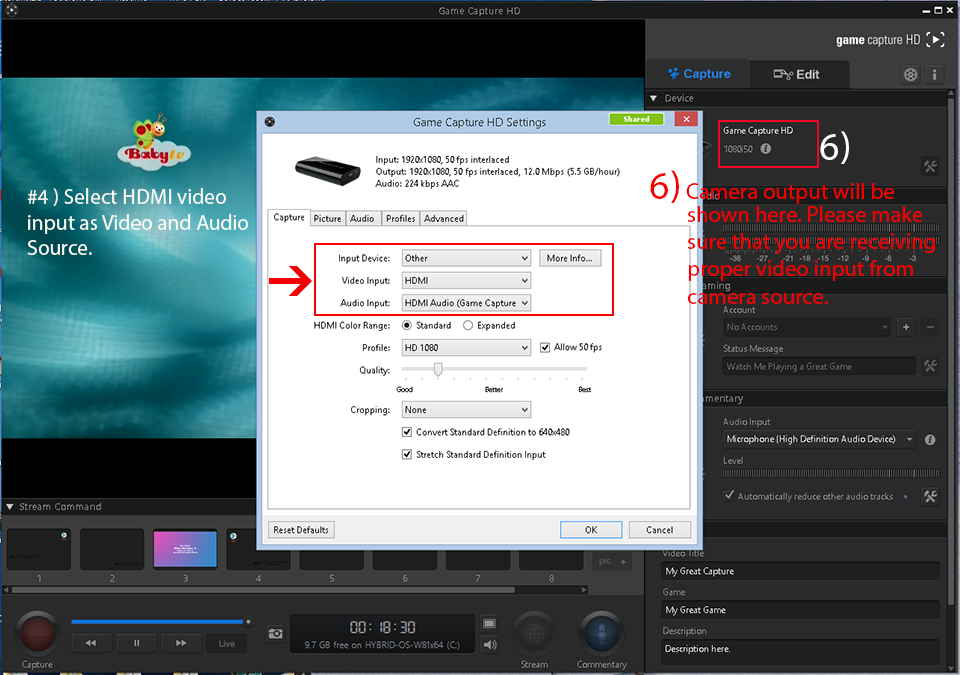Screen dimensions: 960x675
Task: Open the gear preferences icon beside Edit tab
Action: (910, 75)
